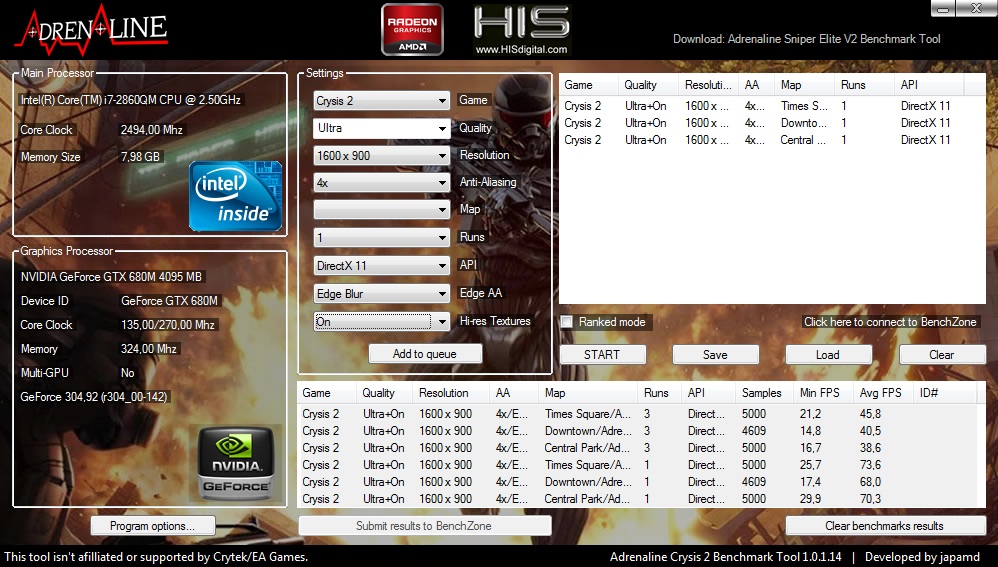The height and width of the screenshot is (567, 998).
Task: Select queue row with map Downto...
Action: pyautogui.click(x=763, y=123)
